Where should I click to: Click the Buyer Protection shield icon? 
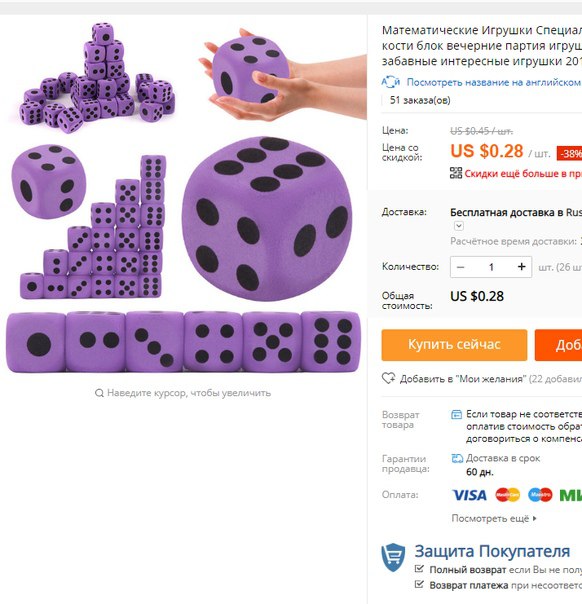[393, 557]
